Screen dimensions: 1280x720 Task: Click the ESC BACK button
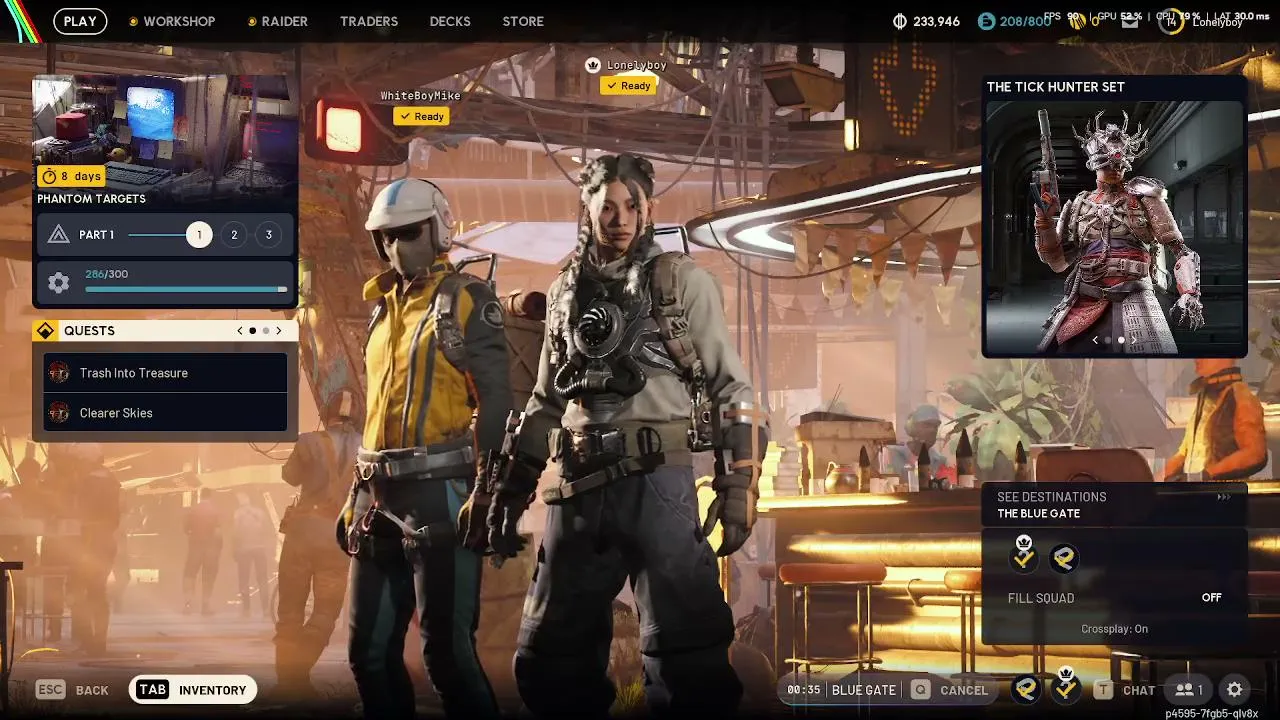pos(72,690)
